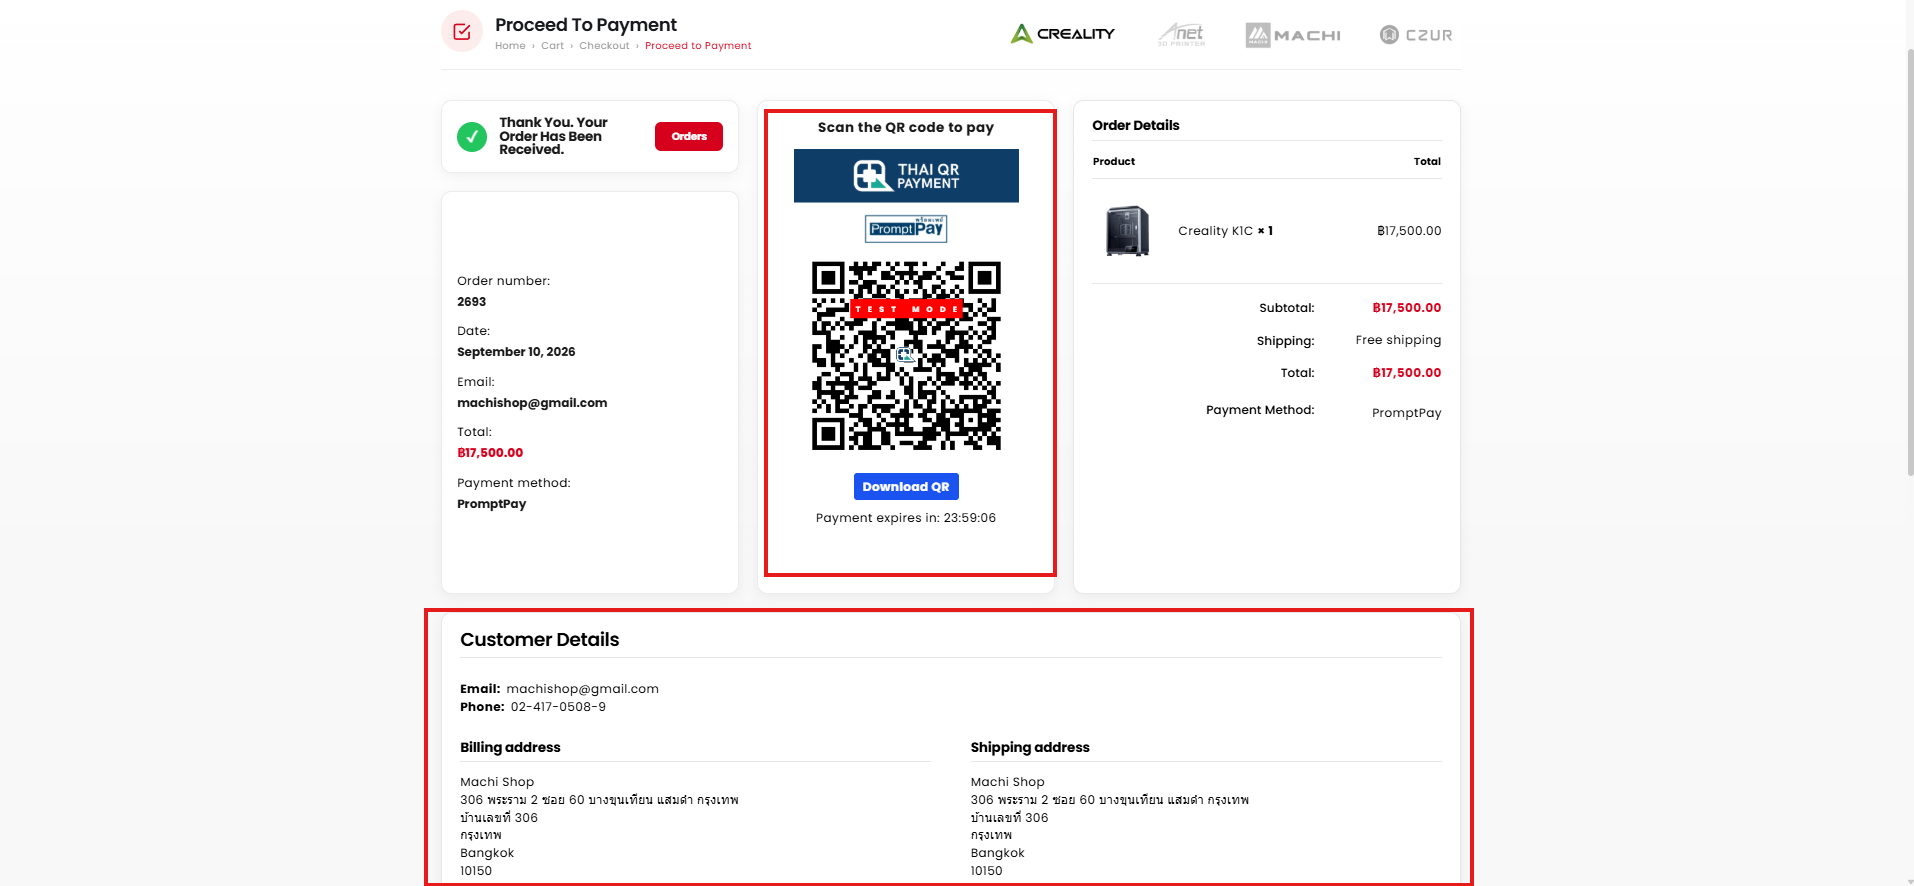Select PromptPay in Order Details payment method
The image size is (1914, 886).
pyautogui.click(x=1407, y=413)
